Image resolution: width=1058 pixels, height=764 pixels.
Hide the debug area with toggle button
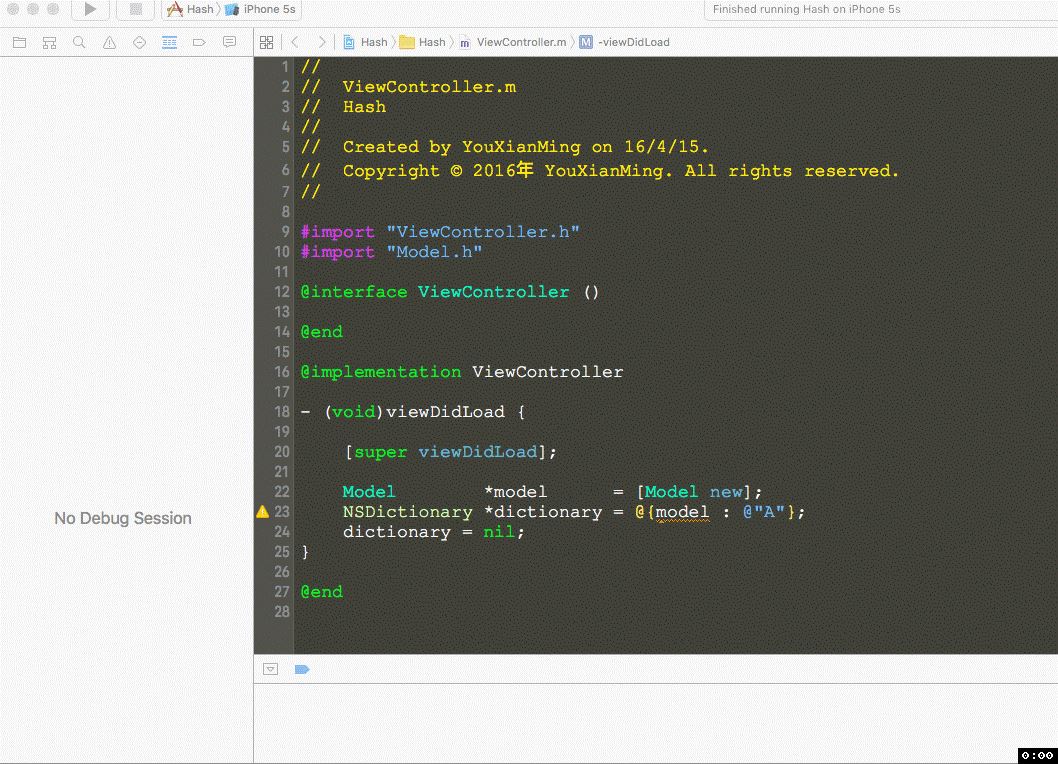coord(270,670)
